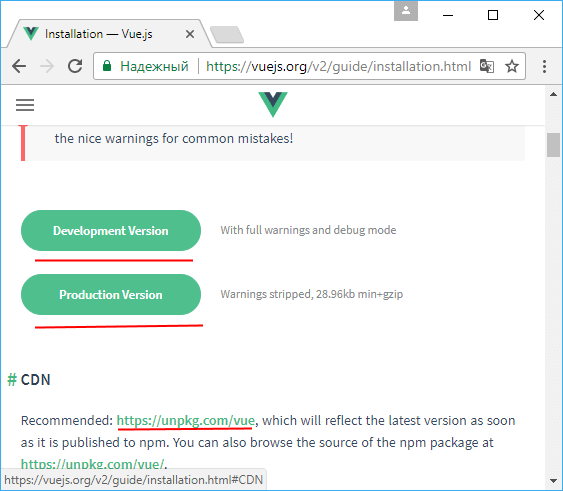Screen dimensions: 563x491
Task: Click the 'Надежный' secure label
Action: pos(154,66)
